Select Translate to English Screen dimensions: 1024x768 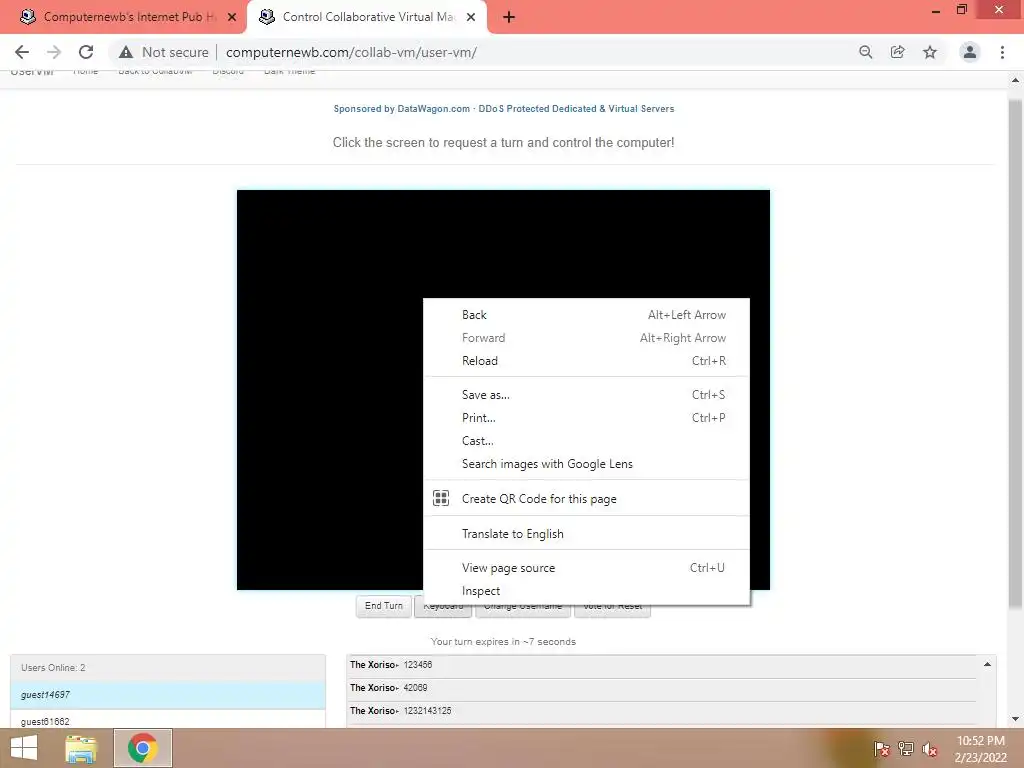(586, 534)
